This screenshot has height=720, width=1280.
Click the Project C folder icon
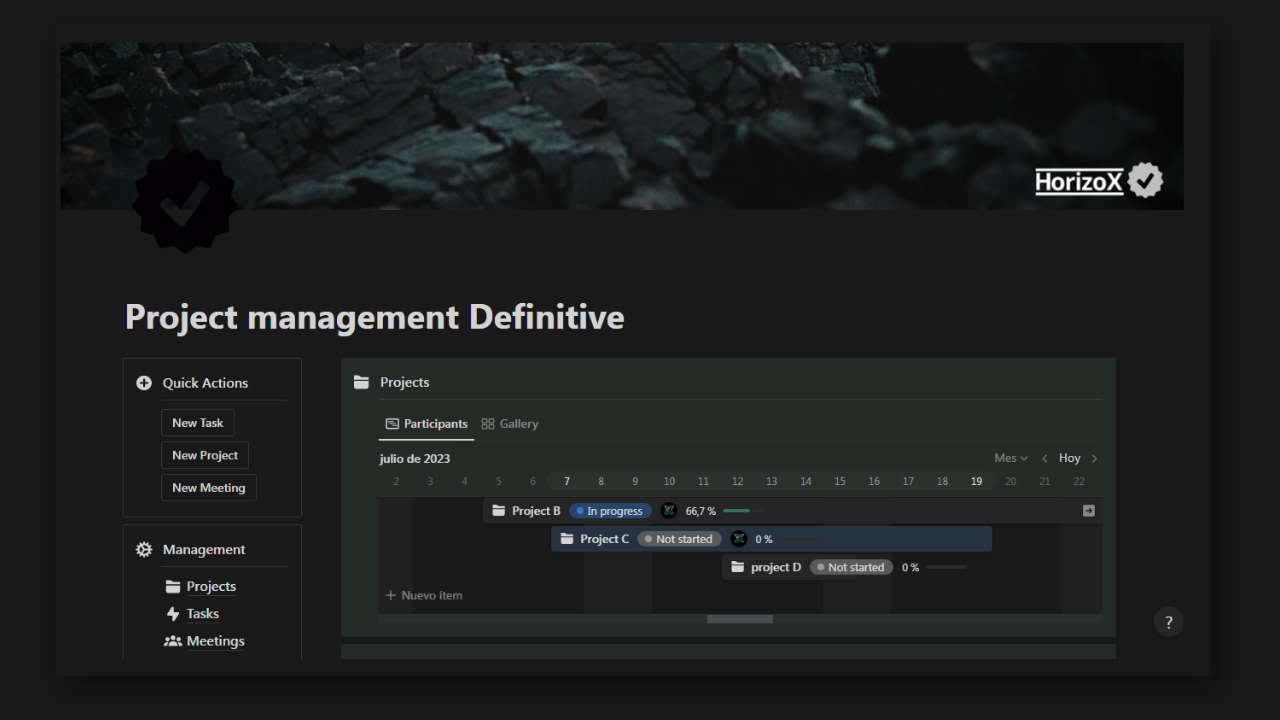click(x=567, y=539)
